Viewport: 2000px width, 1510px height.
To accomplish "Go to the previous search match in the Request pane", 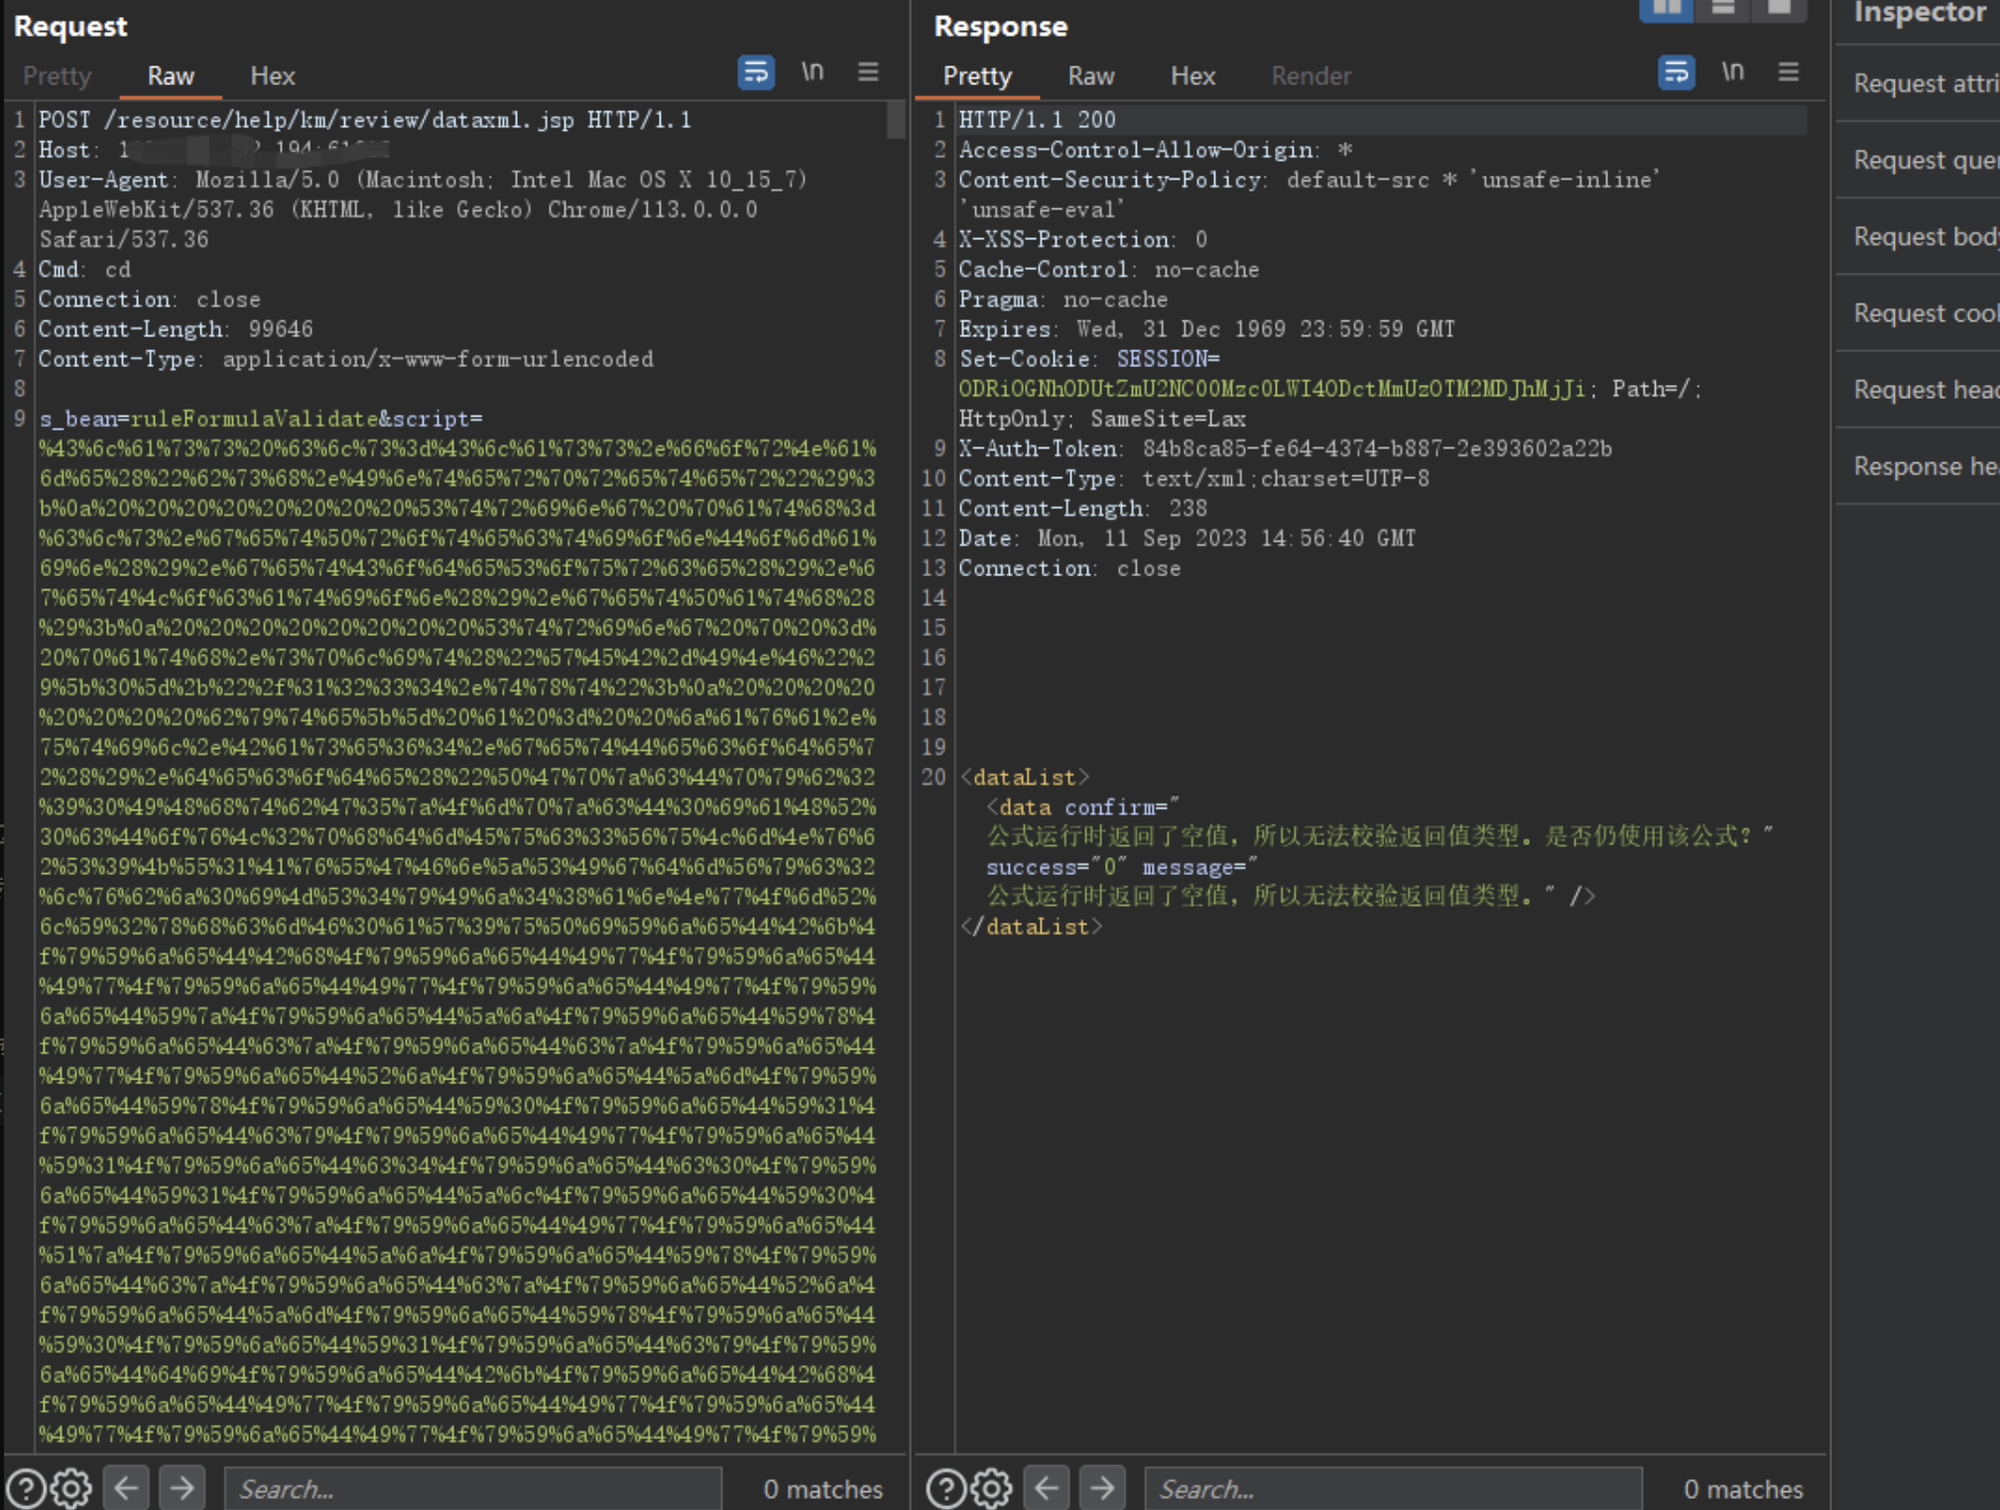I will (x=126, y=1488).
